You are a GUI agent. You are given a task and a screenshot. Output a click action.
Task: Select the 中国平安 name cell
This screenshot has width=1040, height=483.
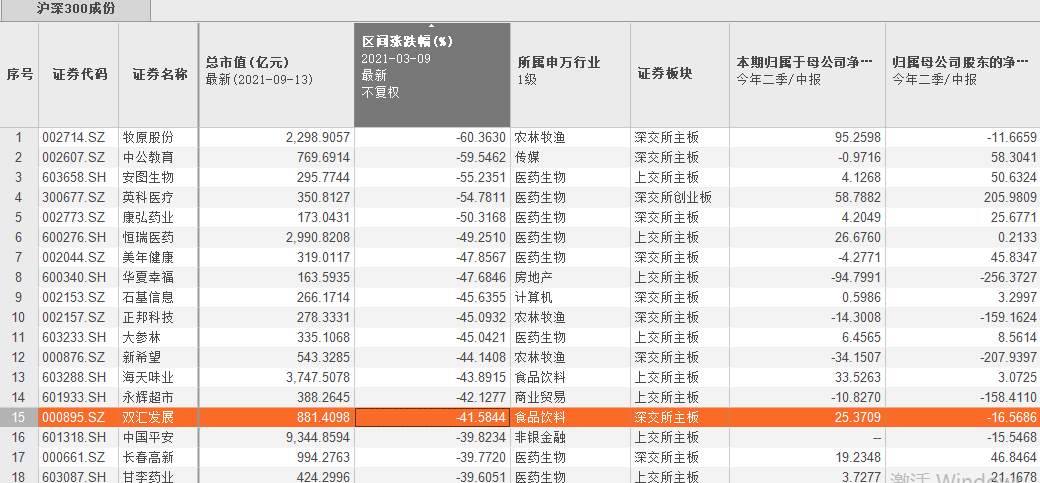[x=159, y=437]
